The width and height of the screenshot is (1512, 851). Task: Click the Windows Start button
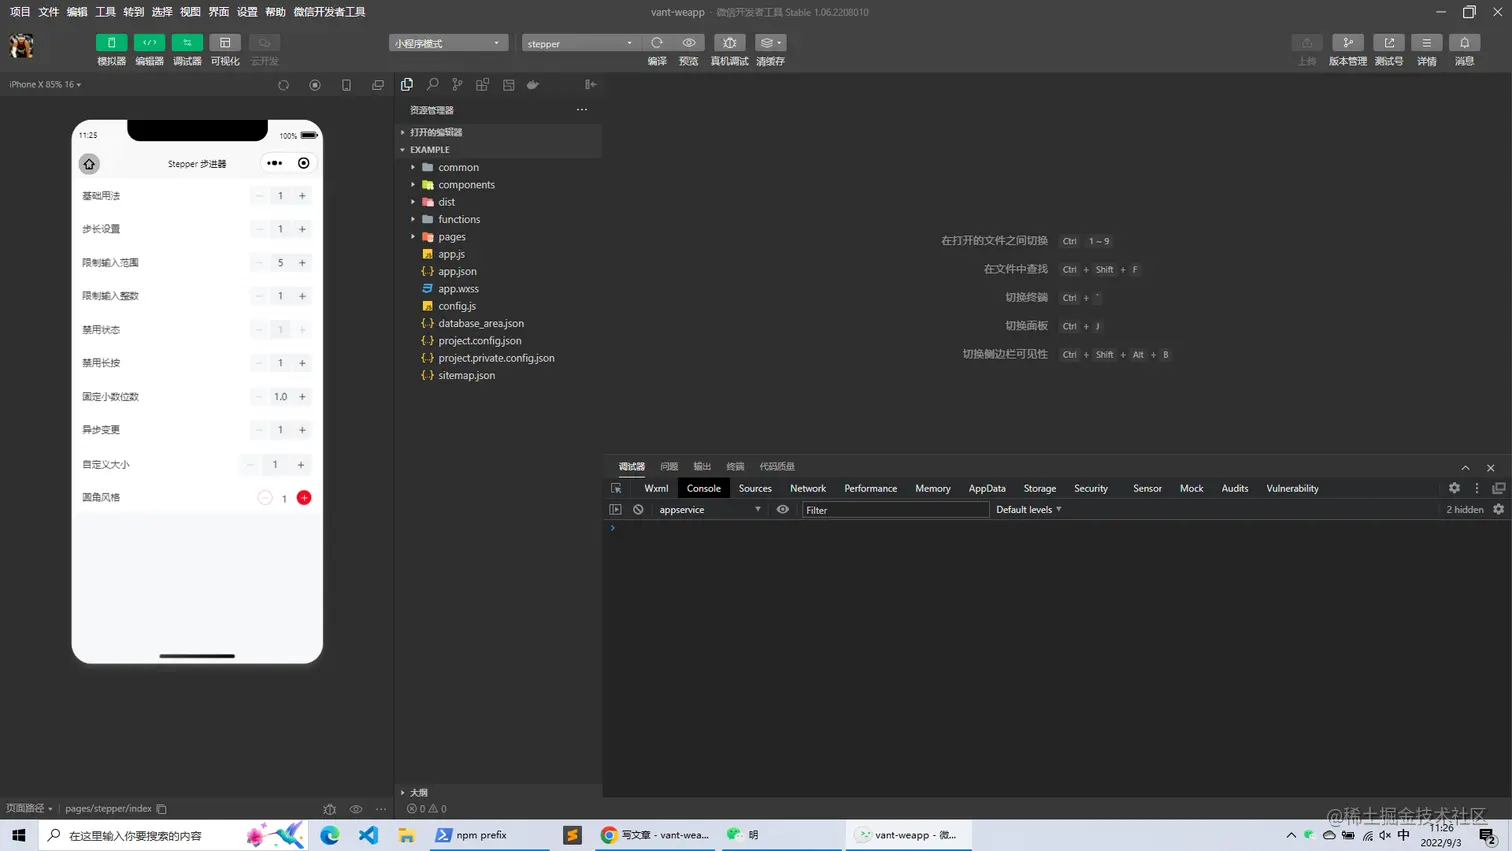pos(18,835)
